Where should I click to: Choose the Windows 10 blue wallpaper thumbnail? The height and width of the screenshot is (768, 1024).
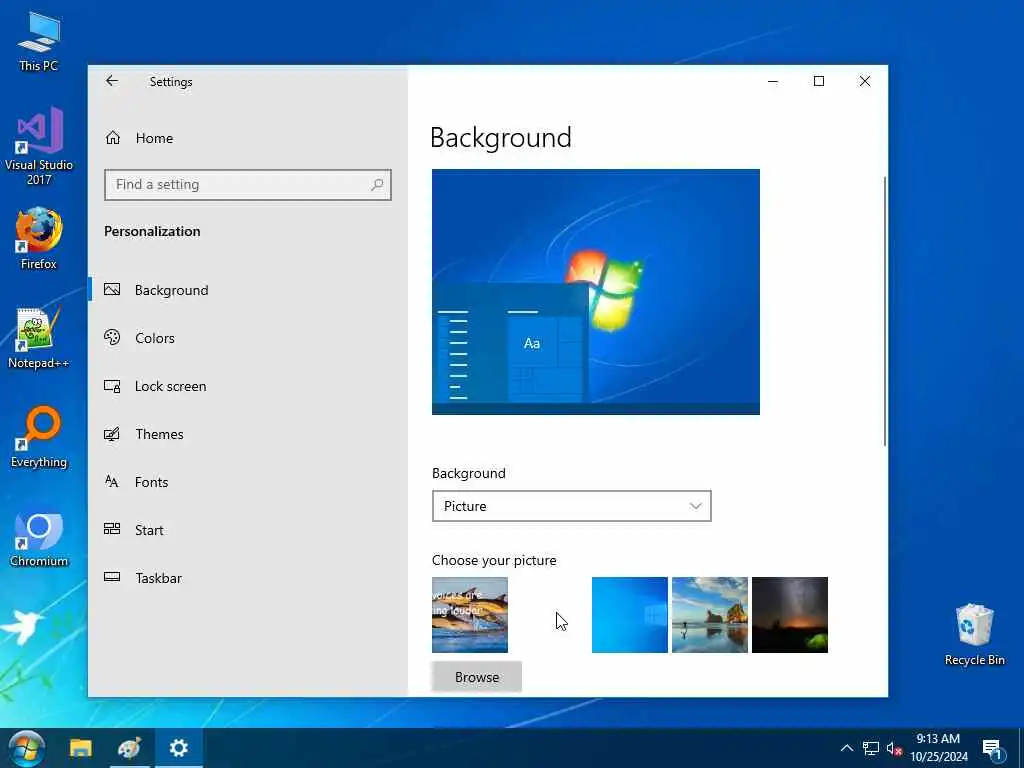pyautogui.click(x=630, y=615)
